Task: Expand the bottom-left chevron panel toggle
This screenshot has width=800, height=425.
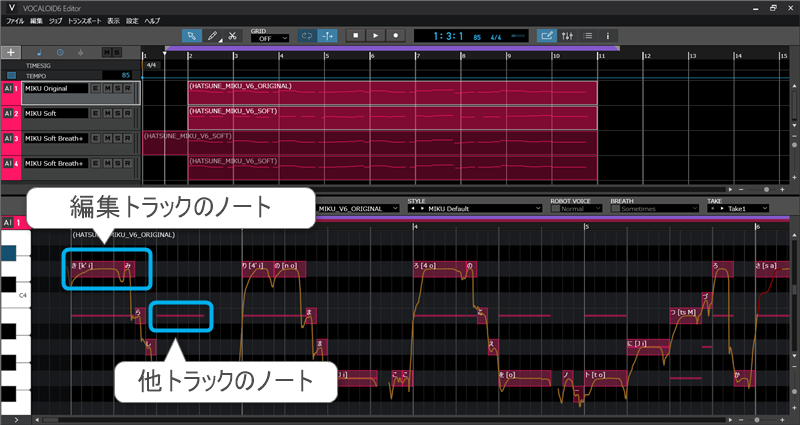Action: click(x=16, y=420)
